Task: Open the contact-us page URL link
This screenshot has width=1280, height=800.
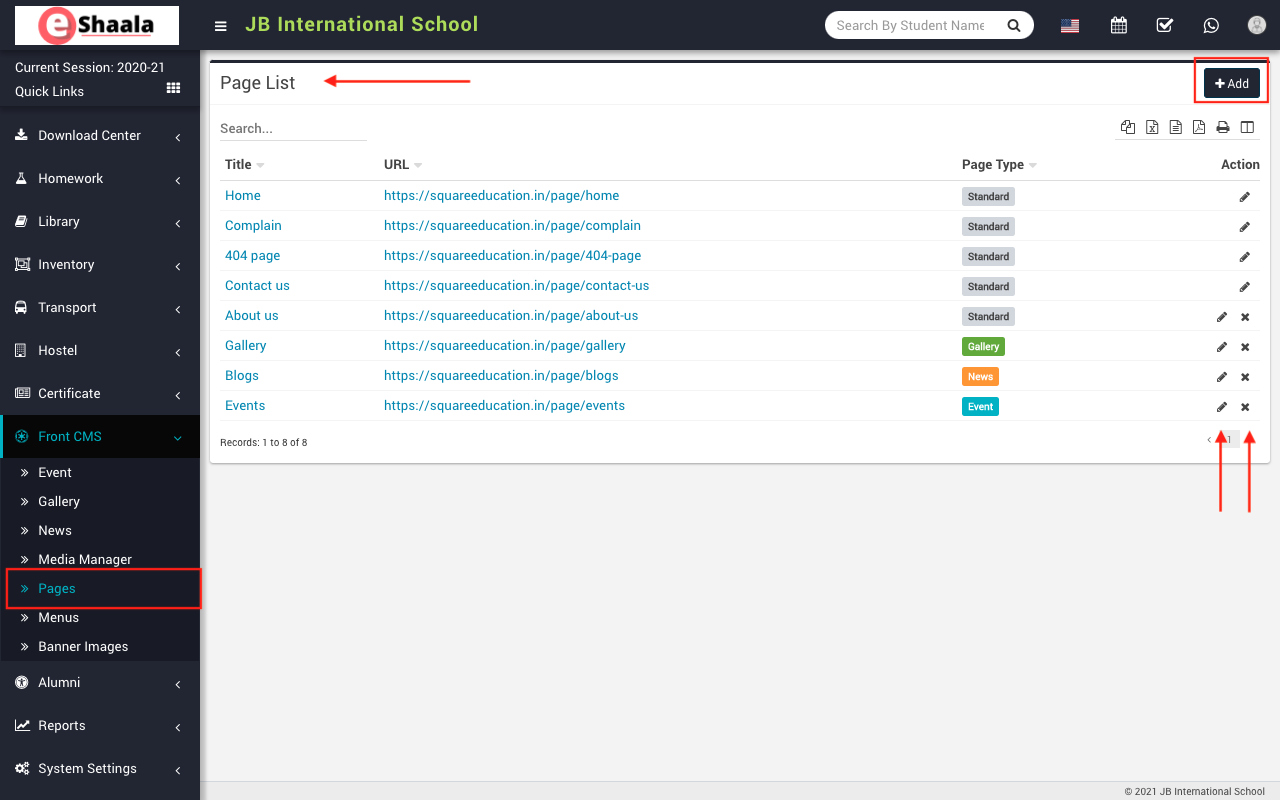Action: [x=516, y=286]
